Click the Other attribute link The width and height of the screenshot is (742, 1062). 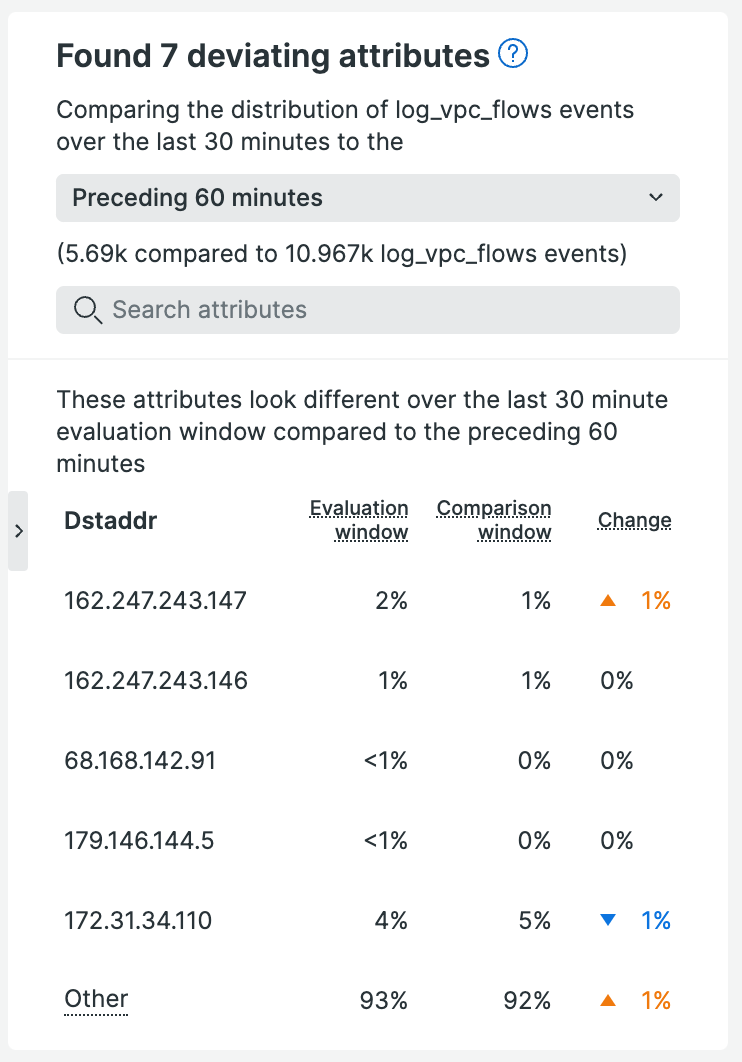click(95, 999)
